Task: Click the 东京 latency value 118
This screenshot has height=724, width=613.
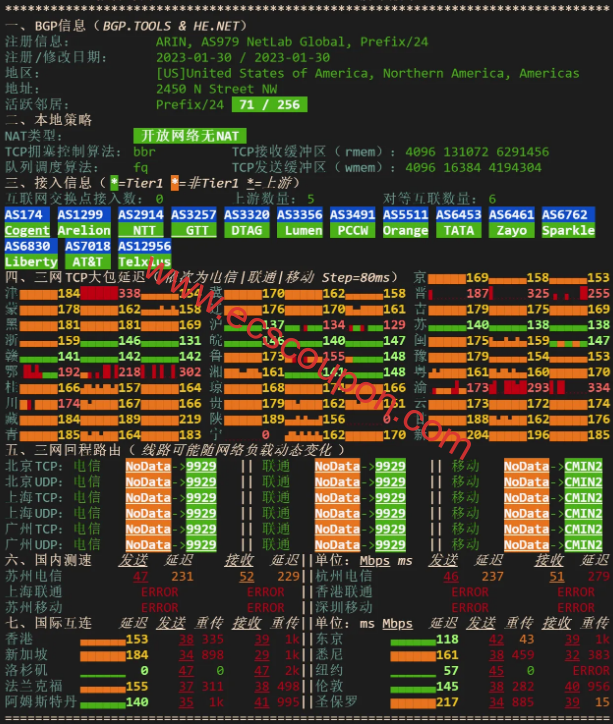Action: (x=447, y=640)
